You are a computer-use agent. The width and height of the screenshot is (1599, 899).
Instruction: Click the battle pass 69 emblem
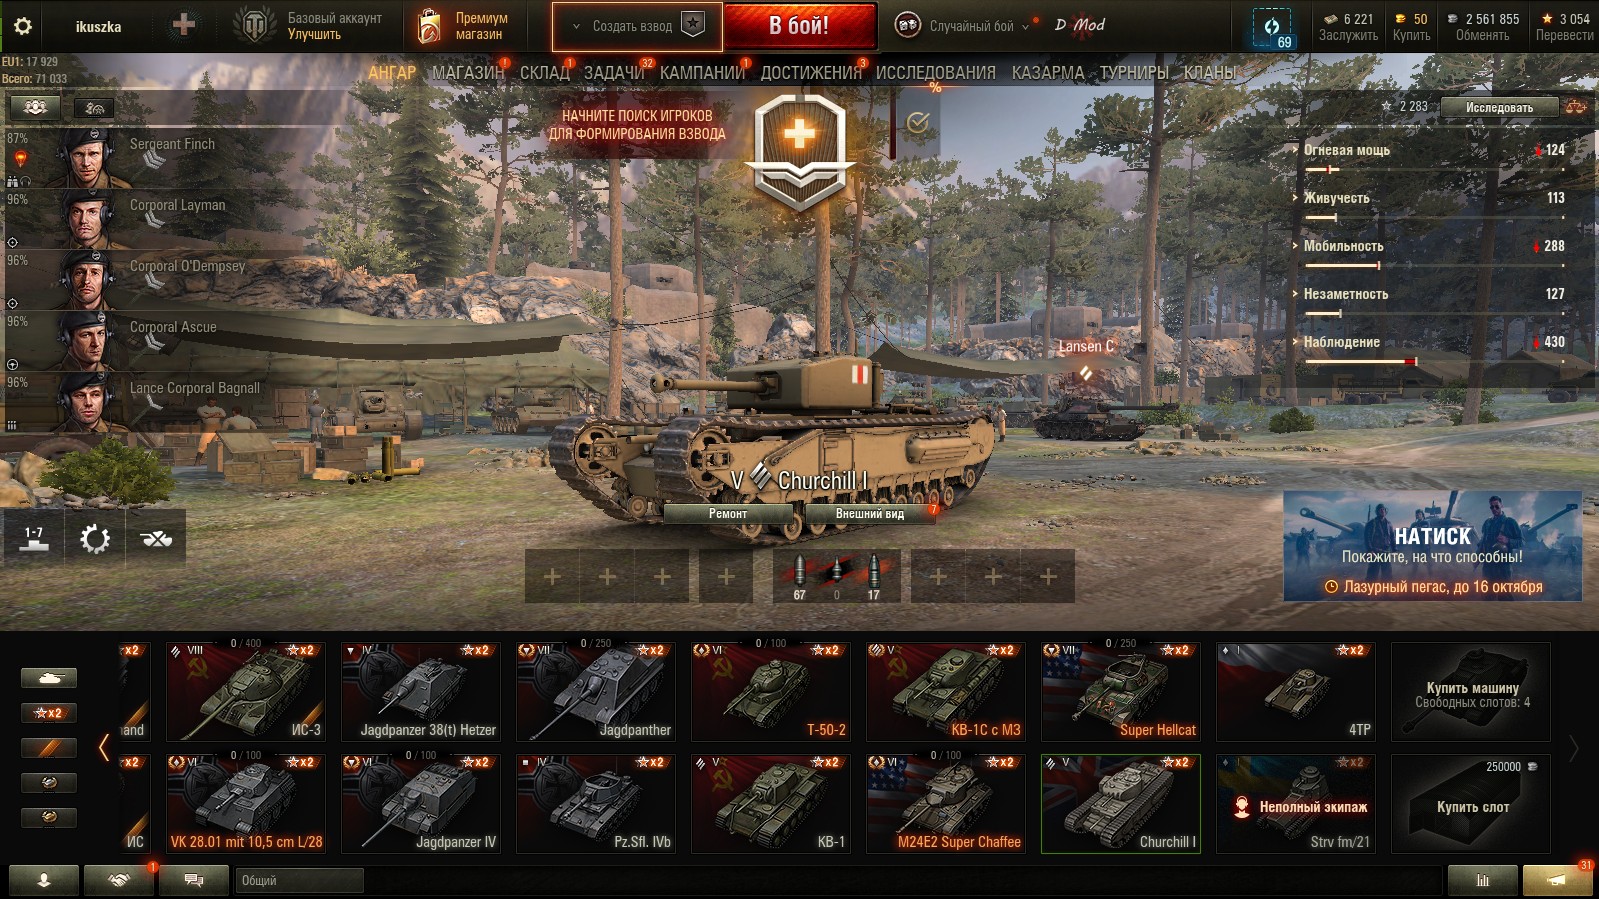click(1272, 27)
